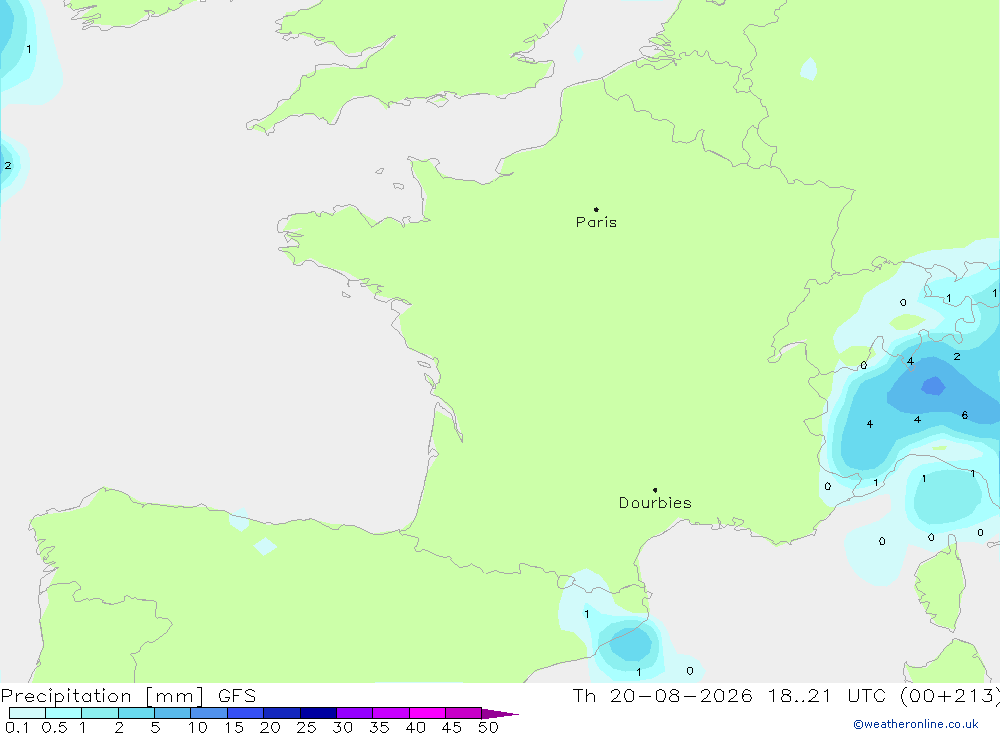Click the arrow tip above 50 mm on legend
The height and width of the screenshot is (733, 1000).
[x=501, y=714]
